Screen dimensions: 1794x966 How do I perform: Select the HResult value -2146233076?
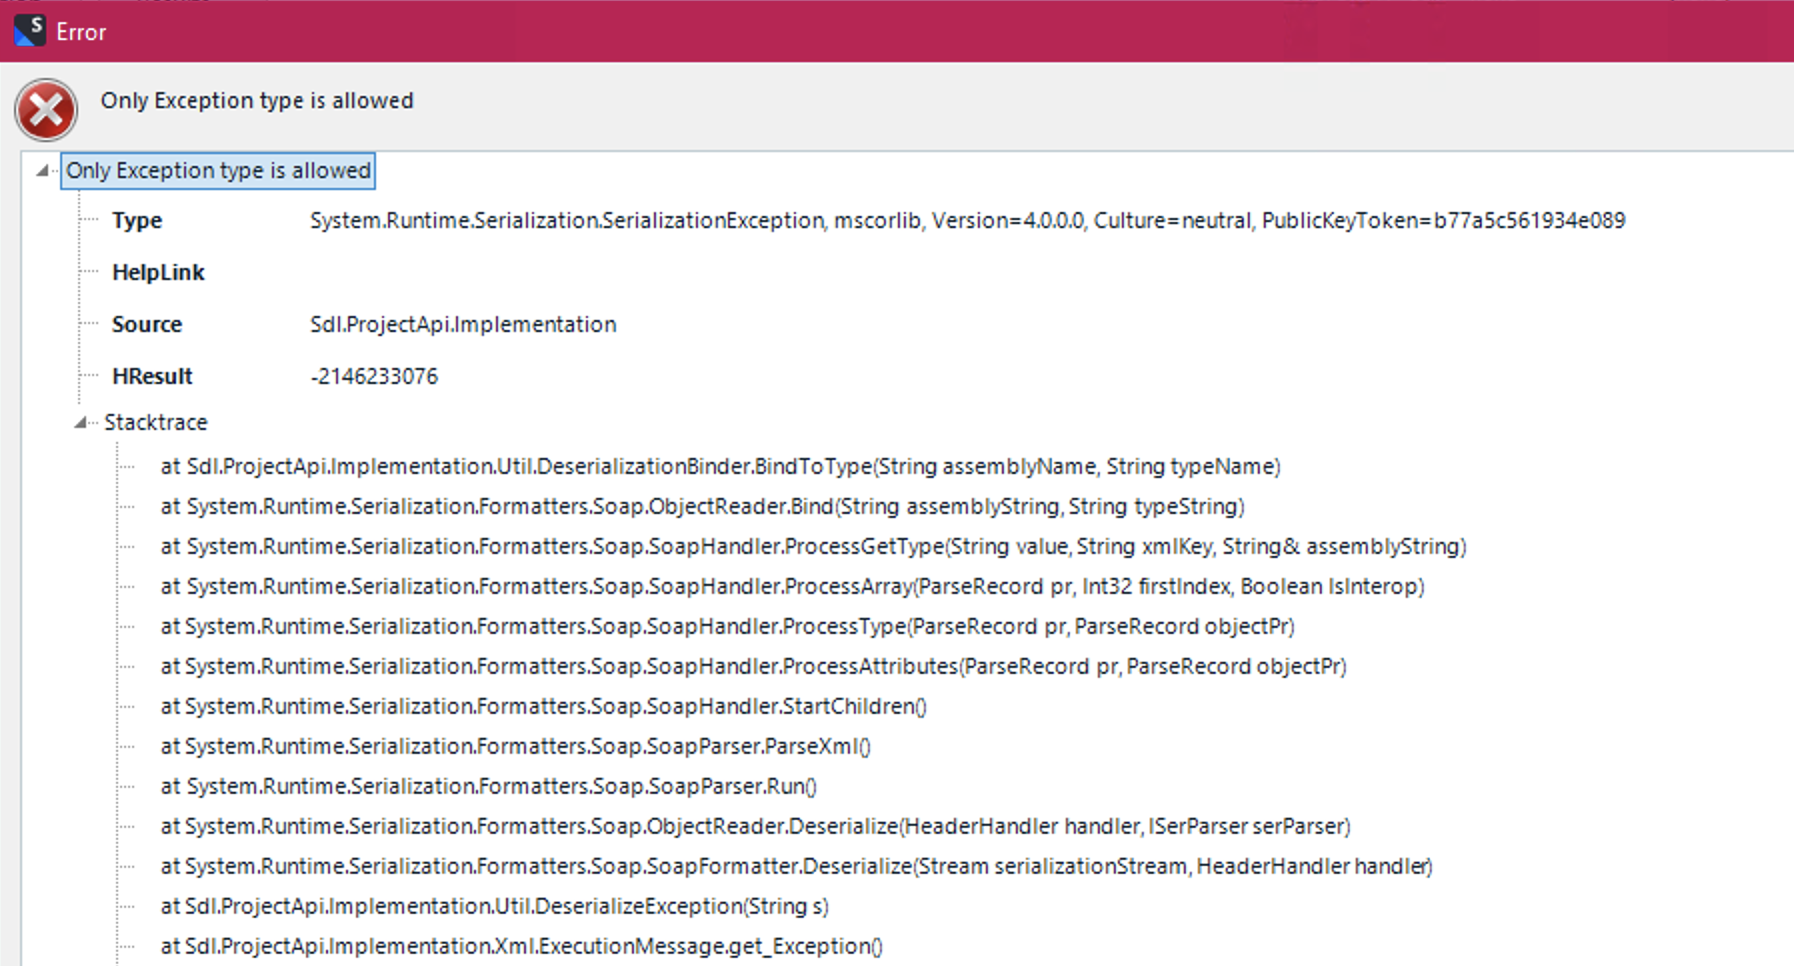[x=376, y=376]
